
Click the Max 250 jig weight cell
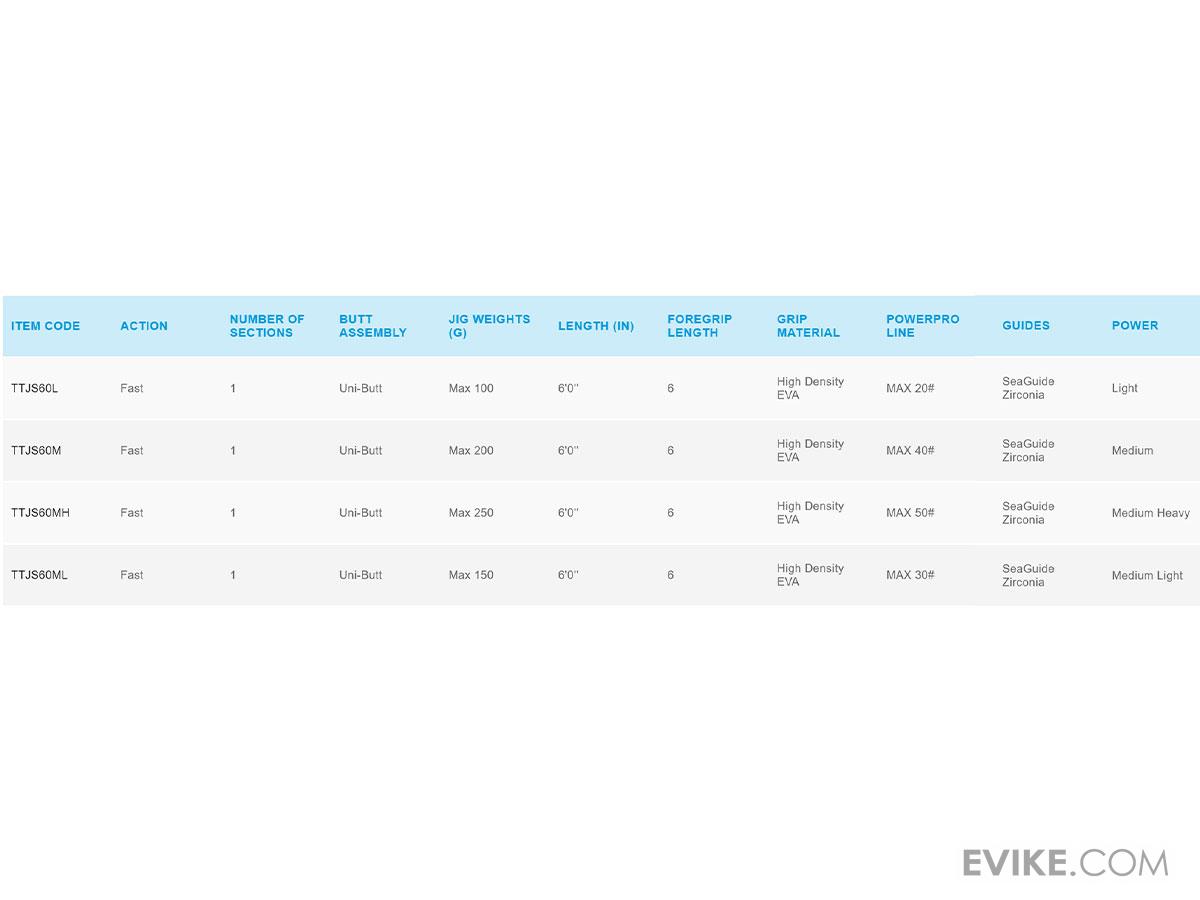[x=471, y=513]
